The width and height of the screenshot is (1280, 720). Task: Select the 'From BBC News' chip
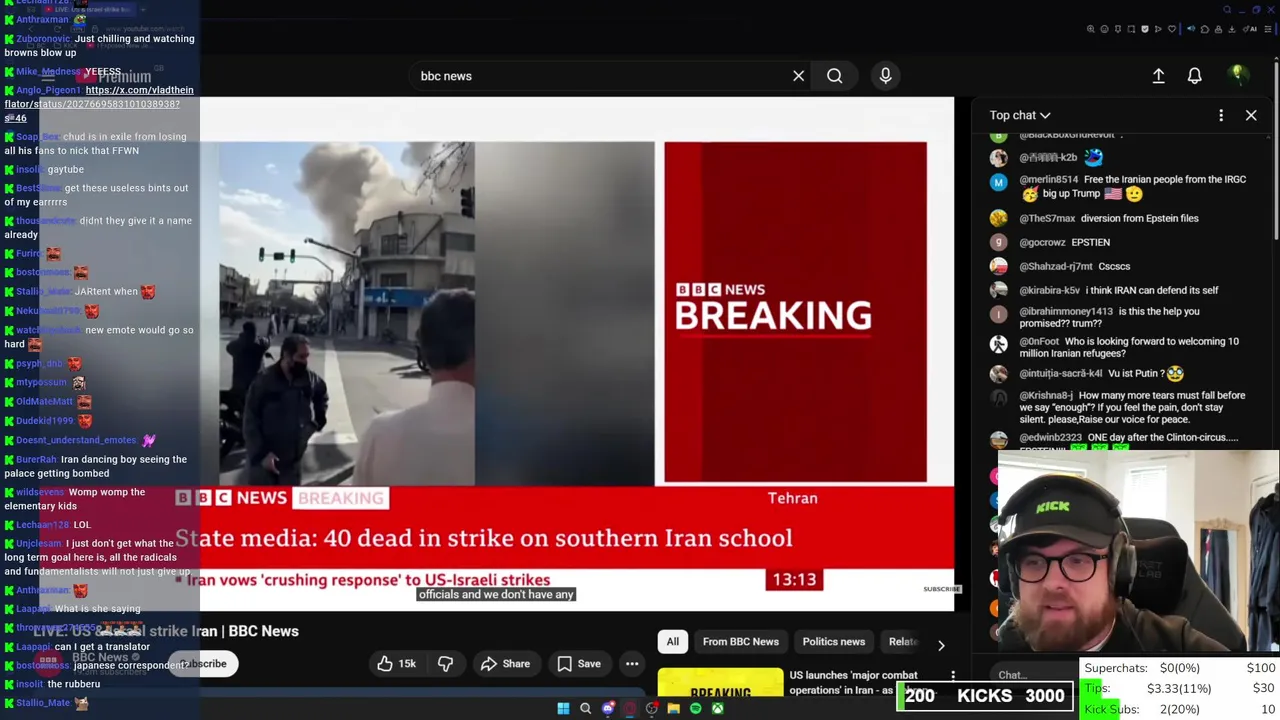point(741,642)
